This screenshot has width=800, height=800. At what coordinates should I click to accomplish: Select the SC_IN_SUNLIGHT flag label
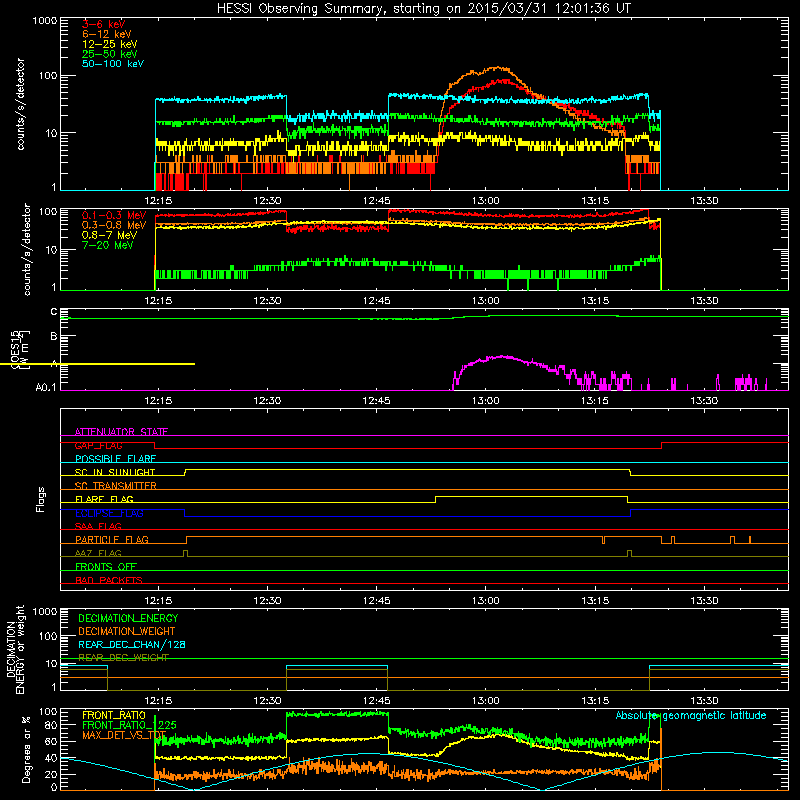[115, 472]
